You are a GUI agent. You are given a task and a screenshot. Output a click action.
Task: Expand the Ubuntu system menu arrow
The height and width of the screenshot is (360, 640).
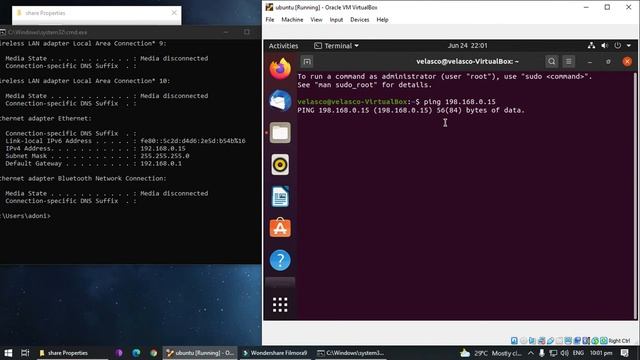tap(629, 46)
